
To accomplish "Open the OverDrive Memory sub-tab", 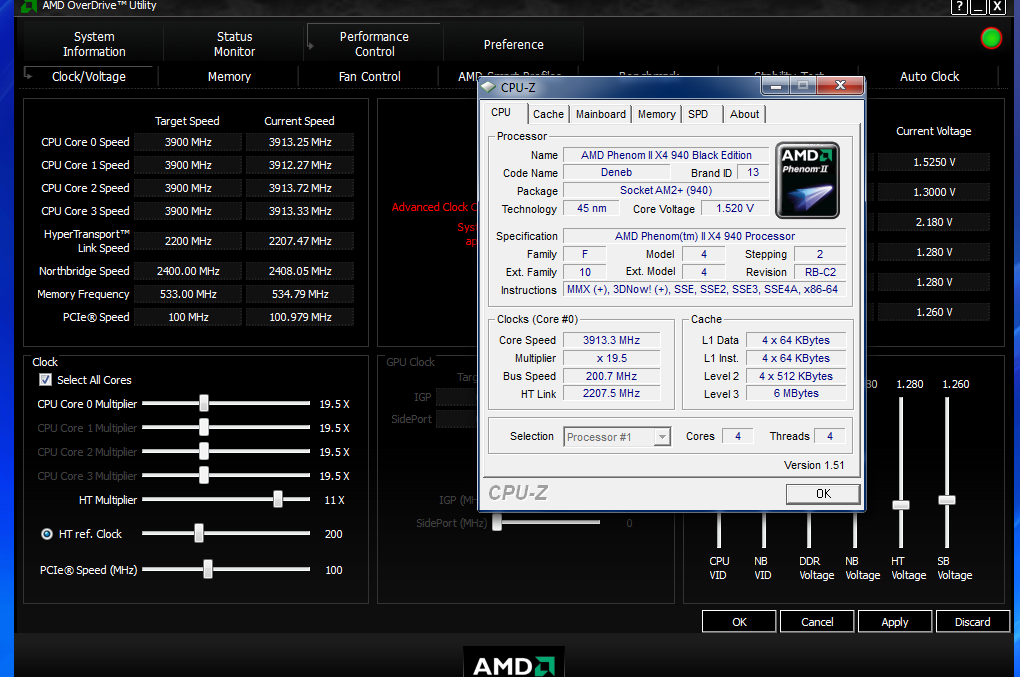I will point(229,76).
